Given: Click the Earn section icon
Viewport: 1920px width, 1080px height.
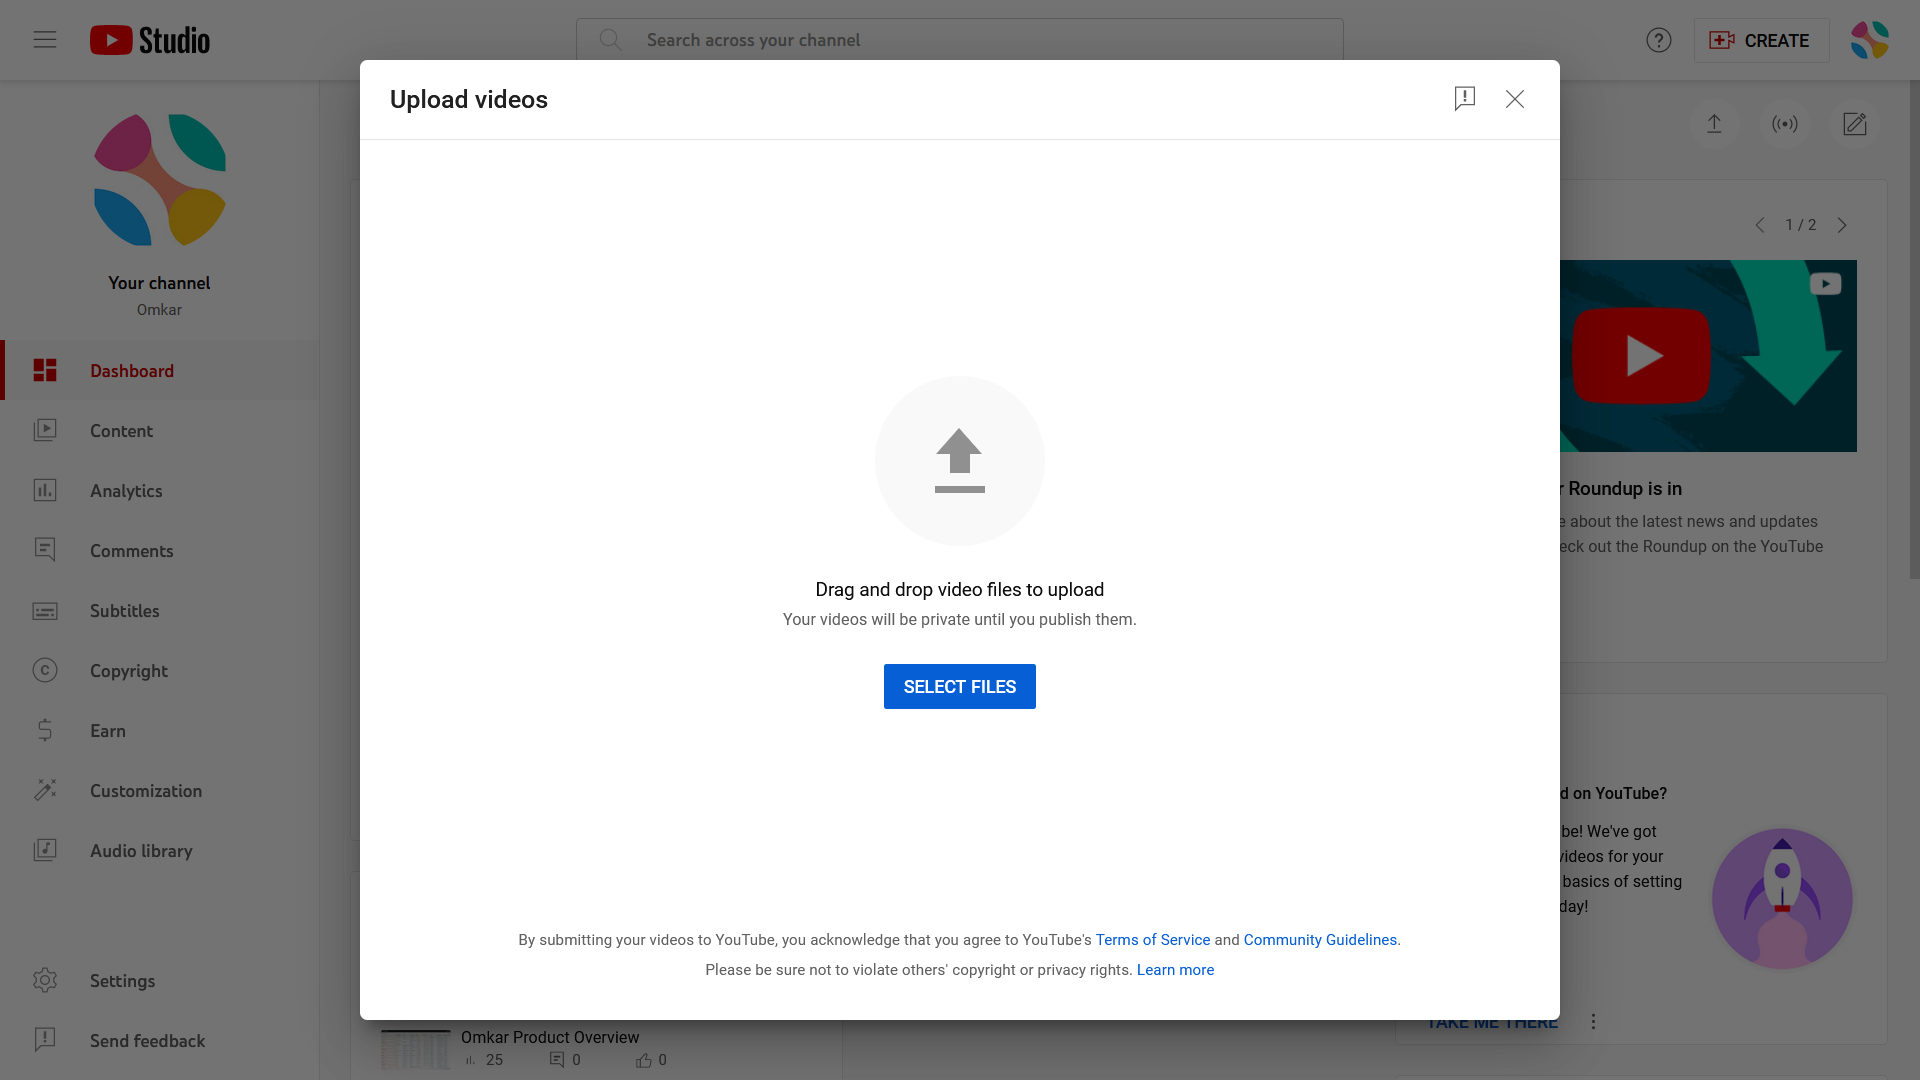Looking at the screenshot, I should (45, 731).
